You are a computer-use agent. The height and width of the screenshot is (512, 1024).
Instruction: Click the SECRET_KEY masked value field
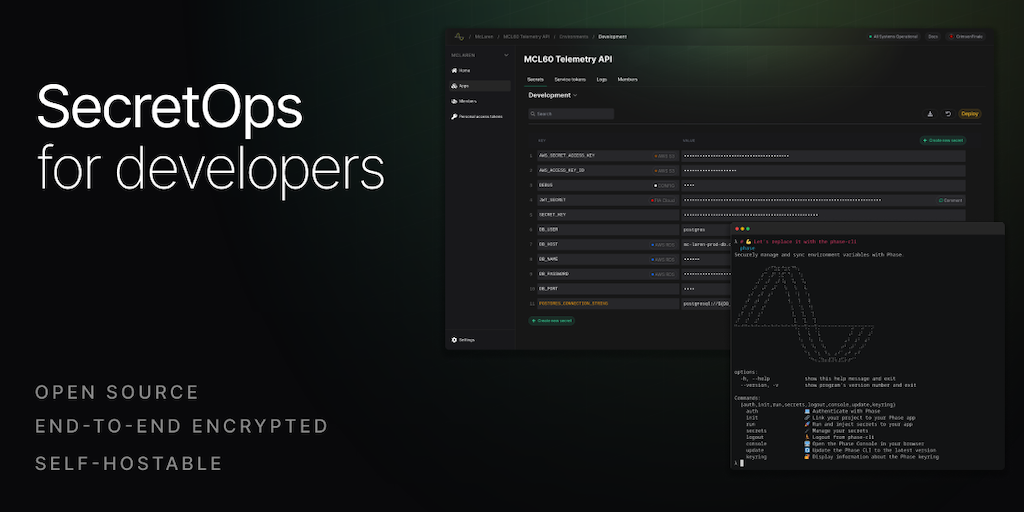[824, 215]
